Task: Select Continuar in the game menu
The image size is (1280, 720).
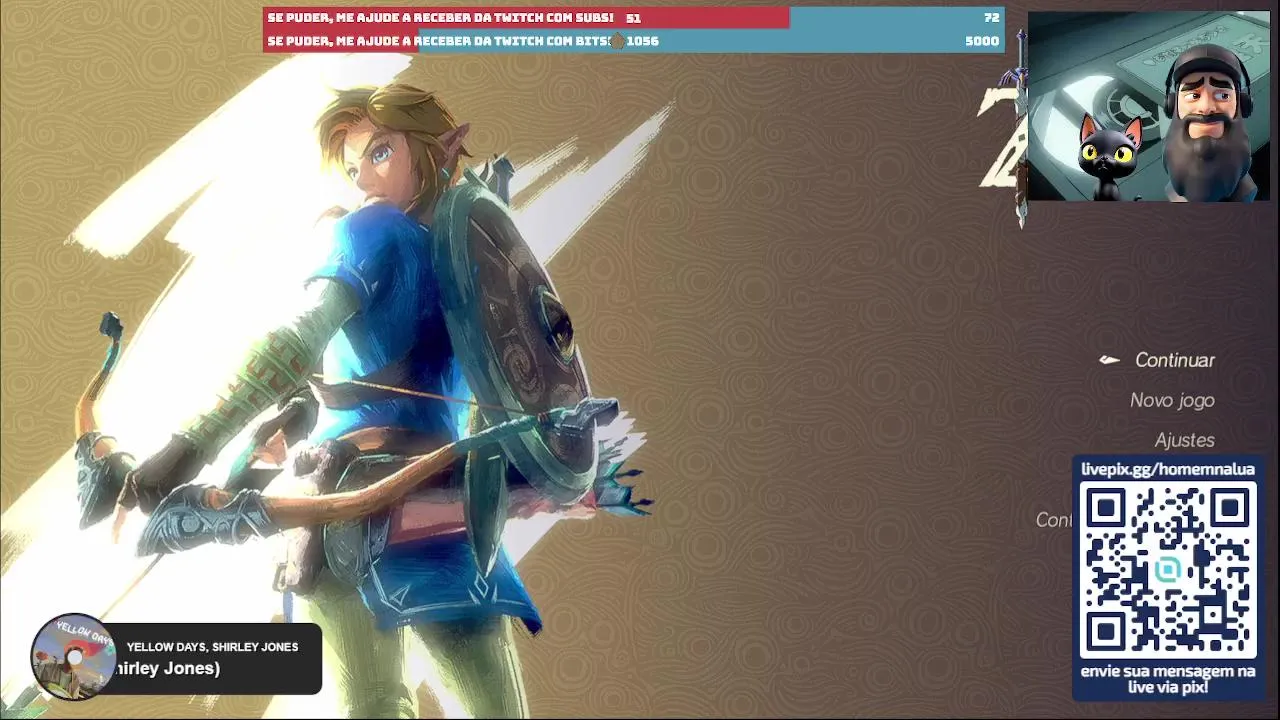Action: pyautogui.click(x=1174, y=360)
